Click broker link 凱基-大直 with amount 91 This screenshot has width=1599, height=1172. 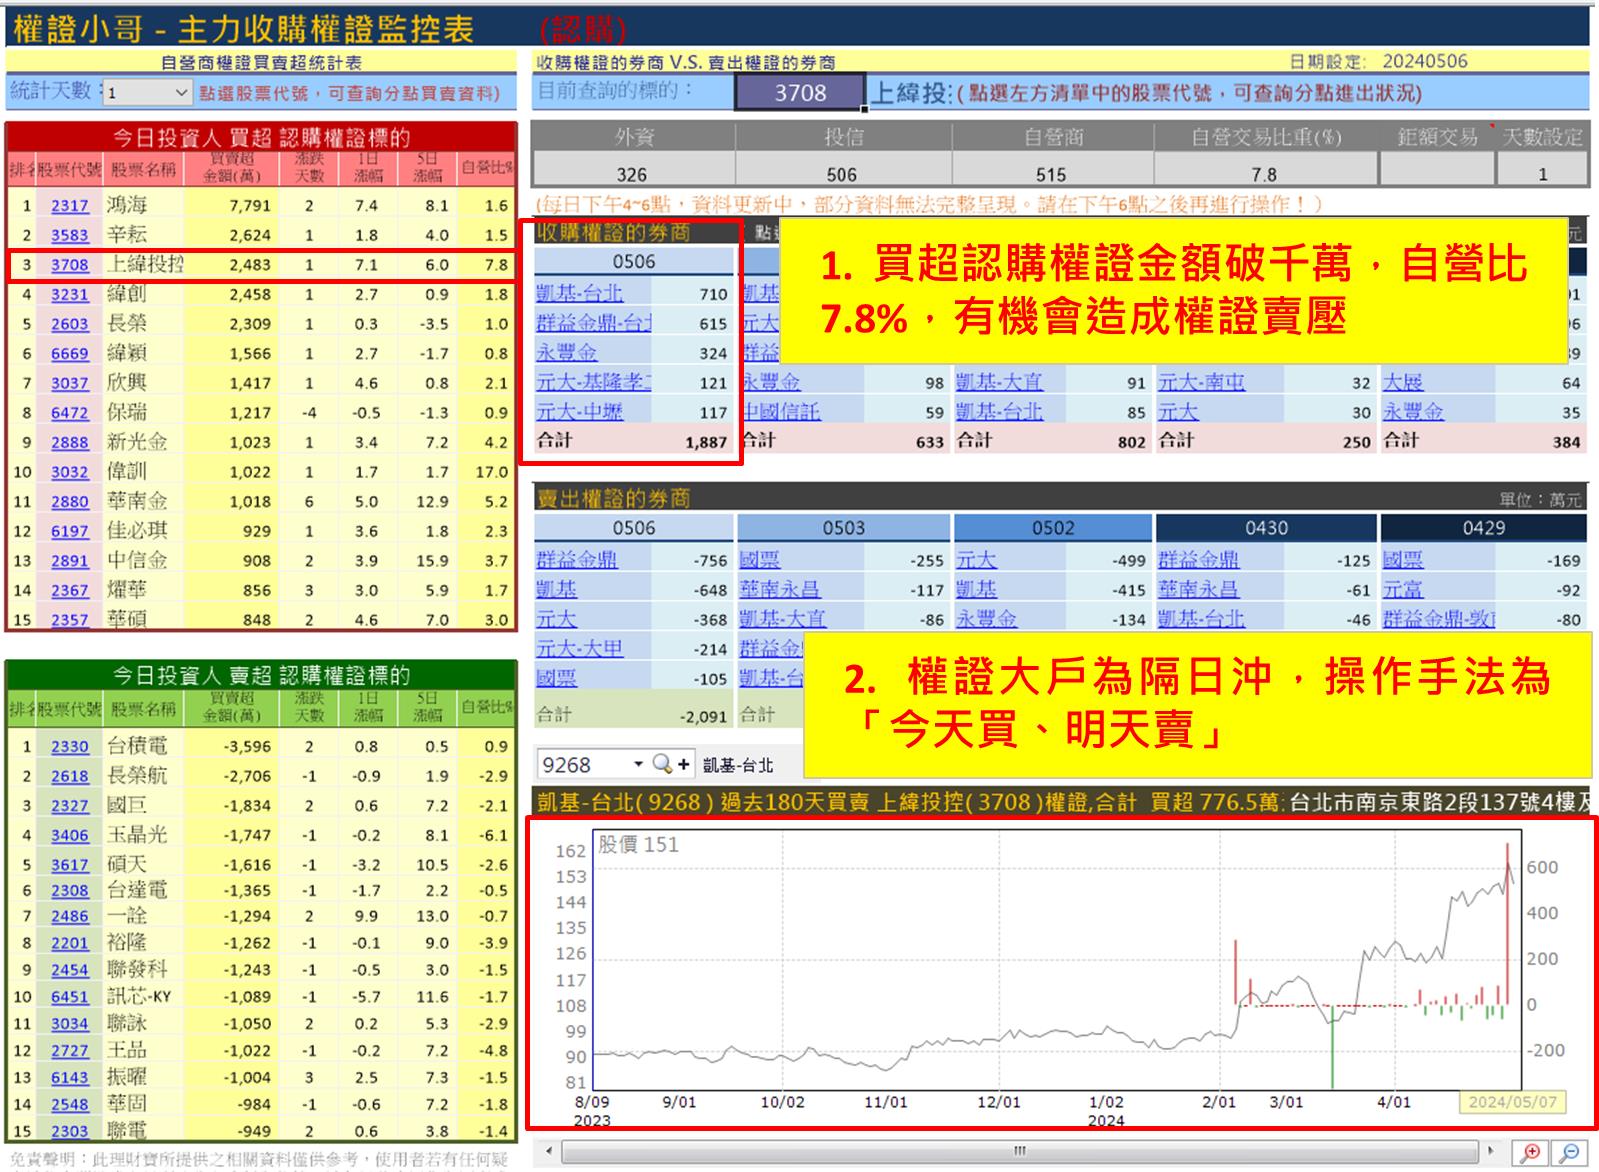click(x=999, y=382)
